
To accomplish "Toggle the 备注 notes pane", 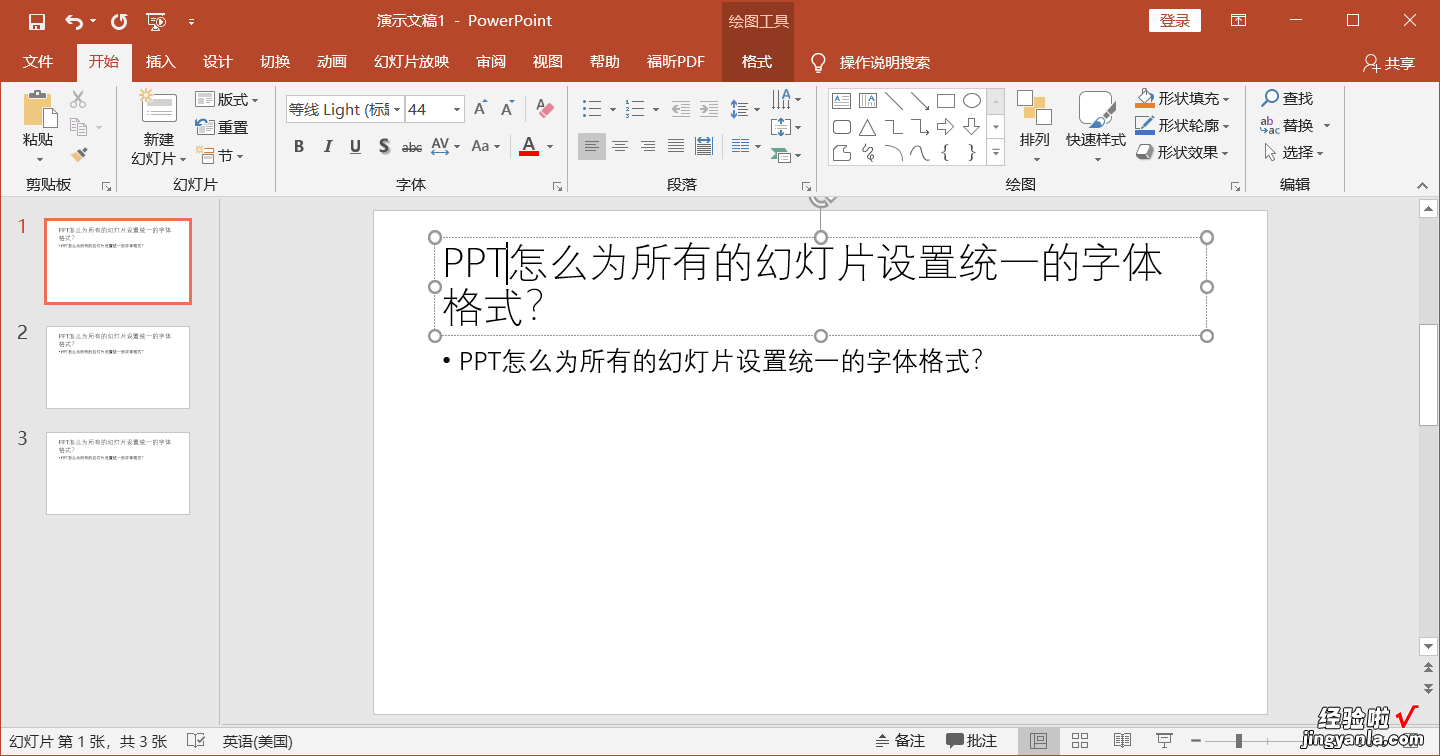I will (x=900, y=741).
